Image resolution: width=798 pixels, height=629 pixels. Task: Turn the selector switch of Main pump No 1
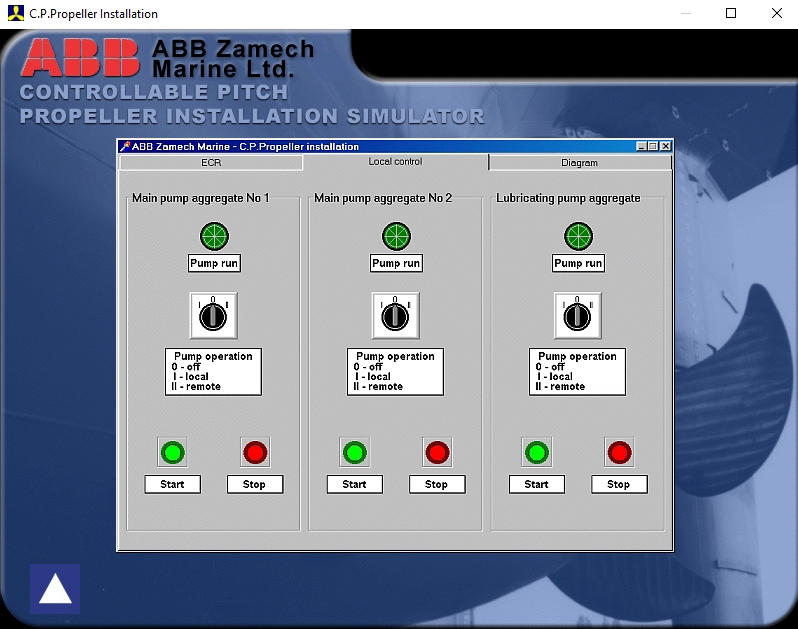pos(214,316)
